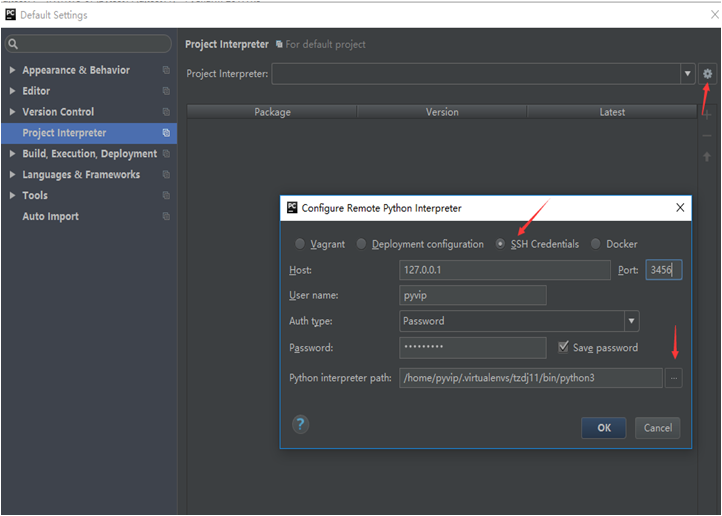This screenshot has width=722, height=516.
Task: Confirm dialog with OK button
Action: [x=604, y=428]
